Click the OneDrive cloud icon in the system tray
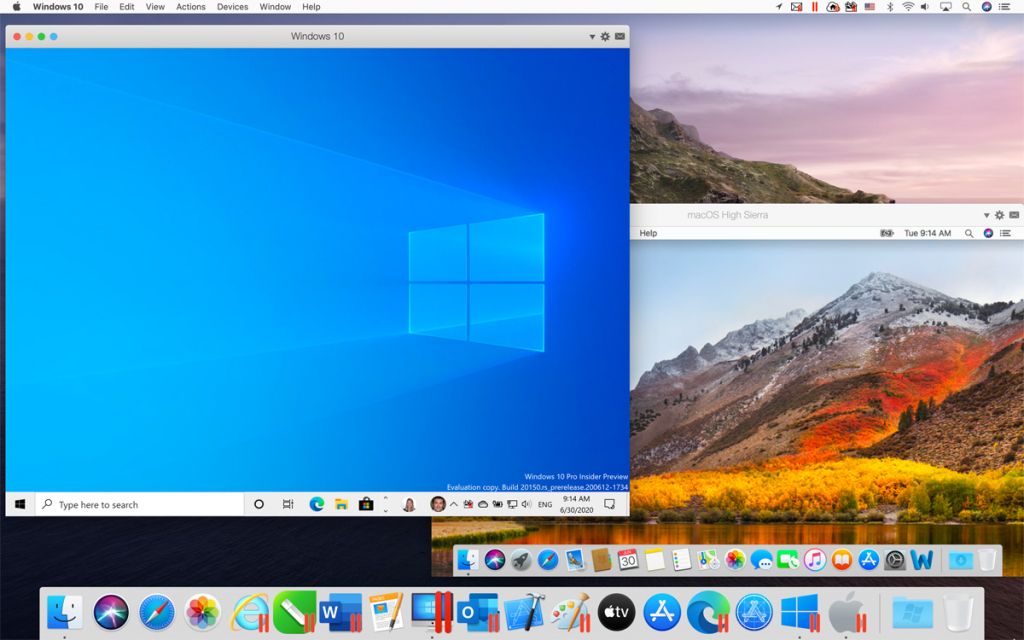 click(483, 504)
